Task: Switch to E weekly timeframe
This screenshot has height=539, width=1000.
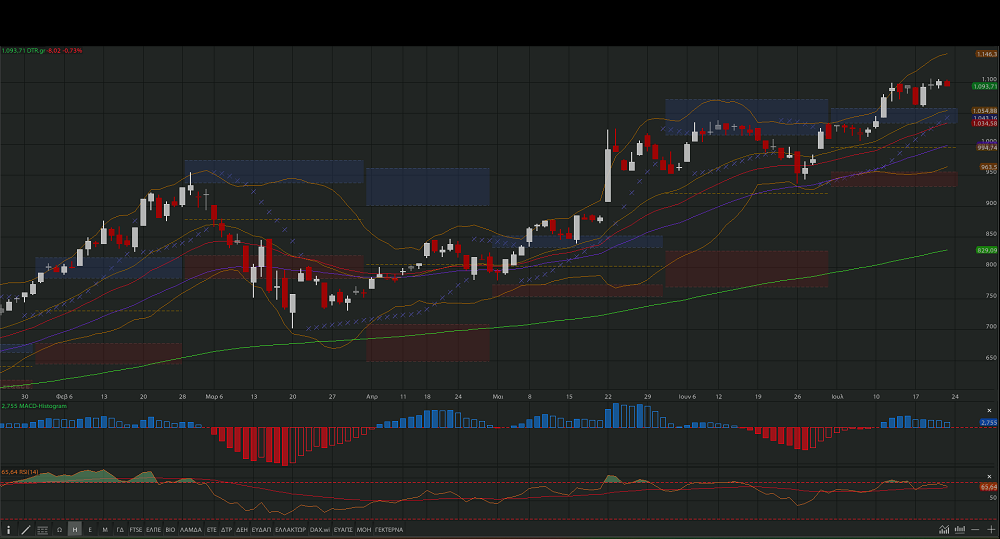Action: point(90,529)
